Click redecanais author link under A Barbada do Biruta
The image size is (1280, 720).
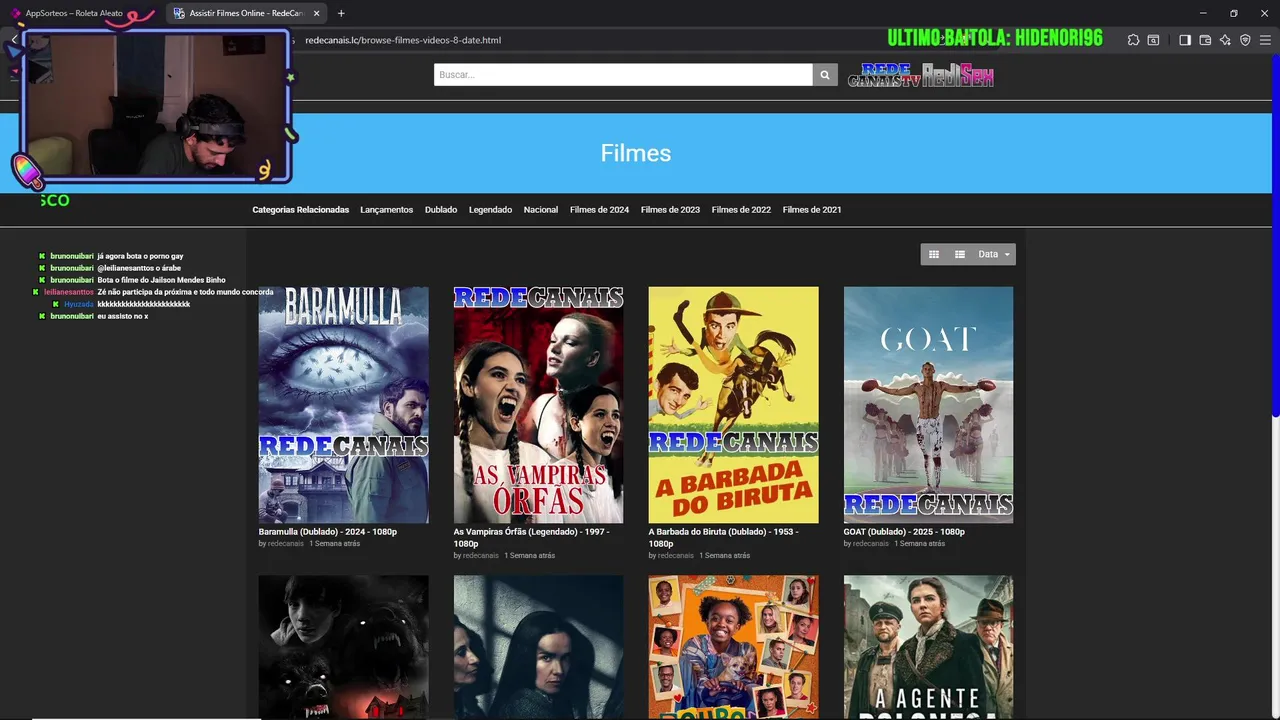[676, 556]
